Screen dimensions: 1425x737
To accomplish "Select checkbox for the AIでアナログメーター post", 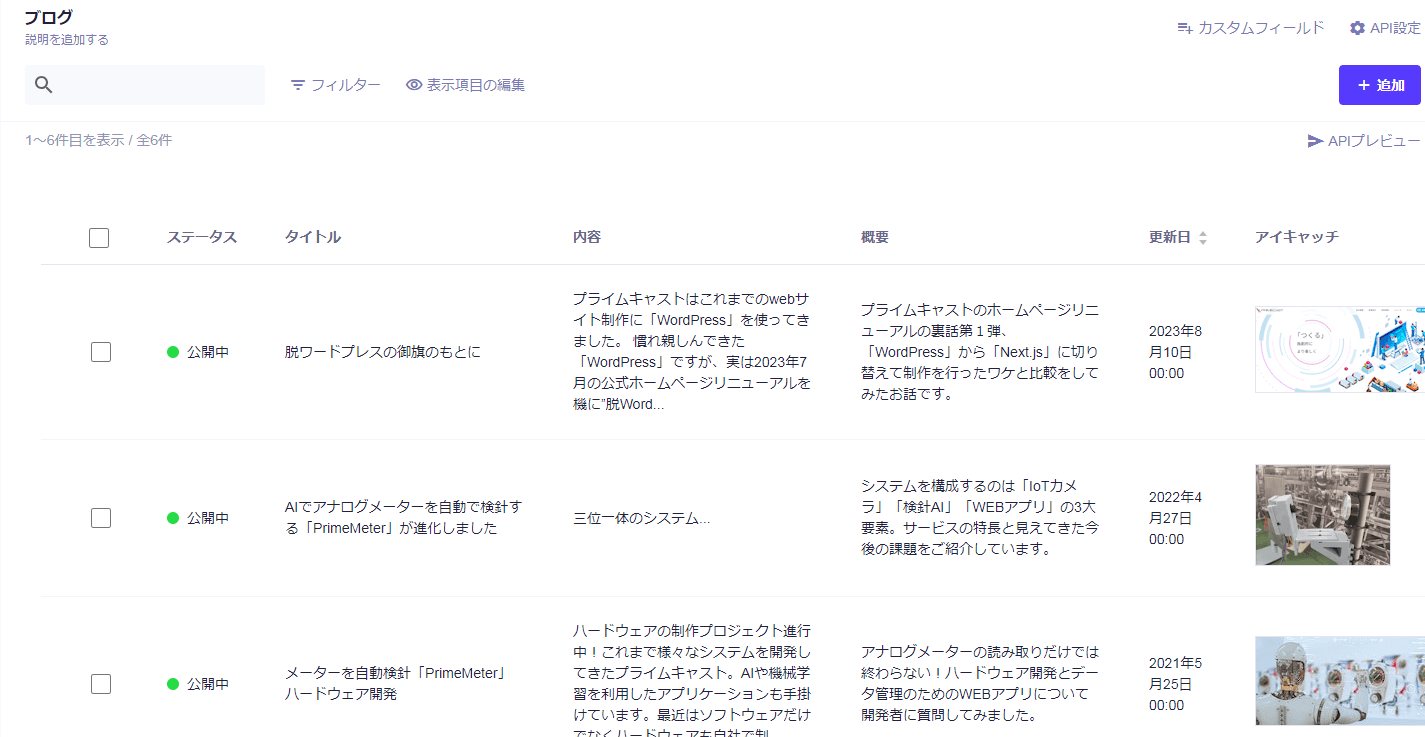I will coord(100,518).
